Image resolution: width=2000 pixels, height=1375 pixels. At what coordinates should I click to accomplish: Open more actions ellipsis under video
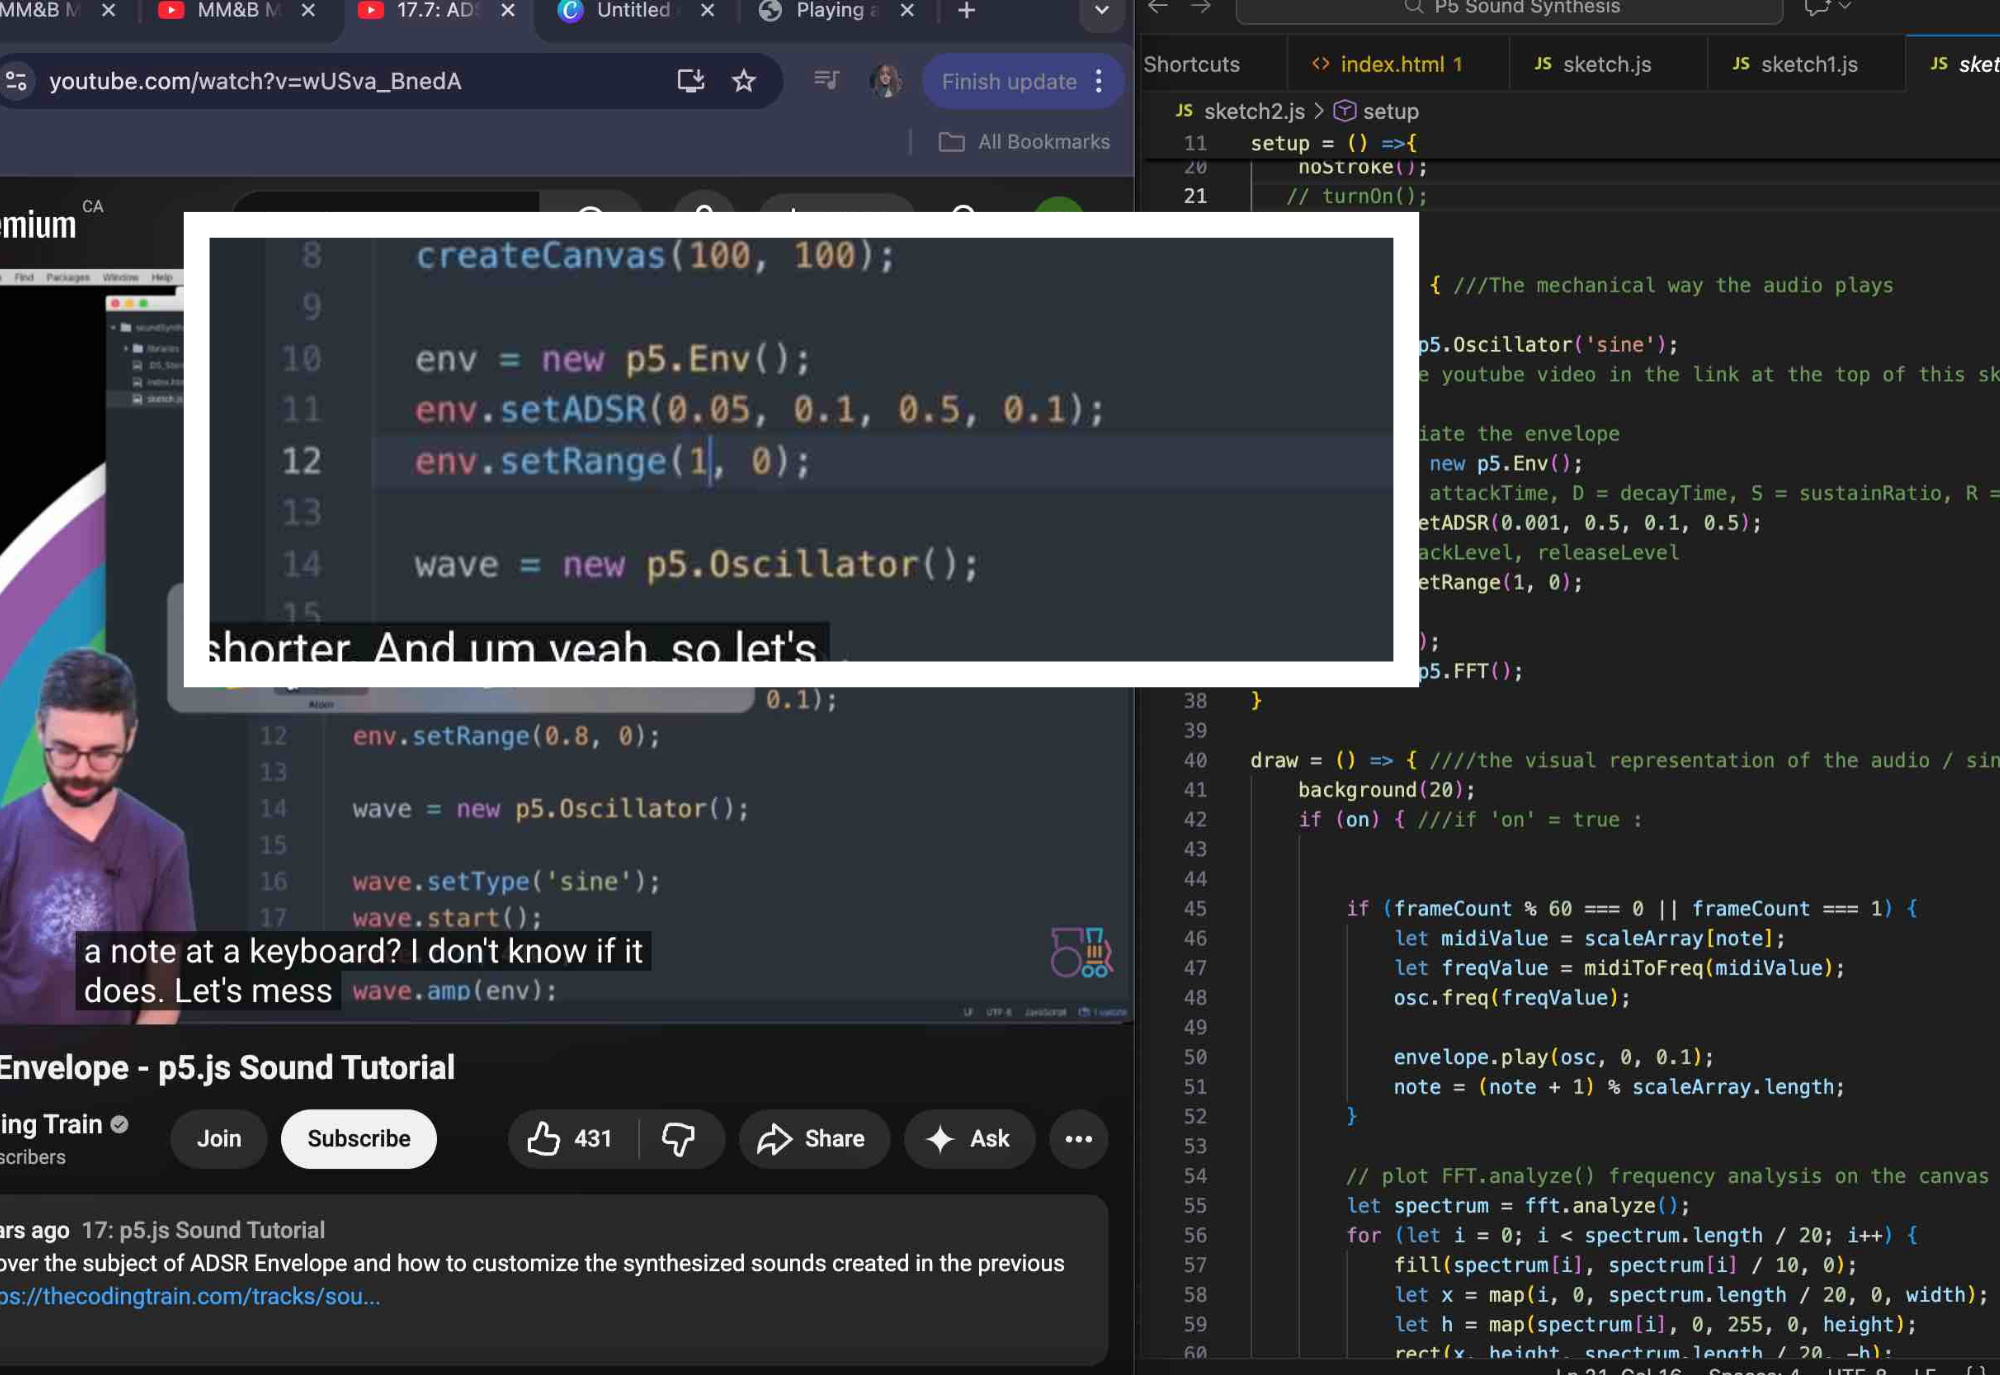tap(1078, 1138)
